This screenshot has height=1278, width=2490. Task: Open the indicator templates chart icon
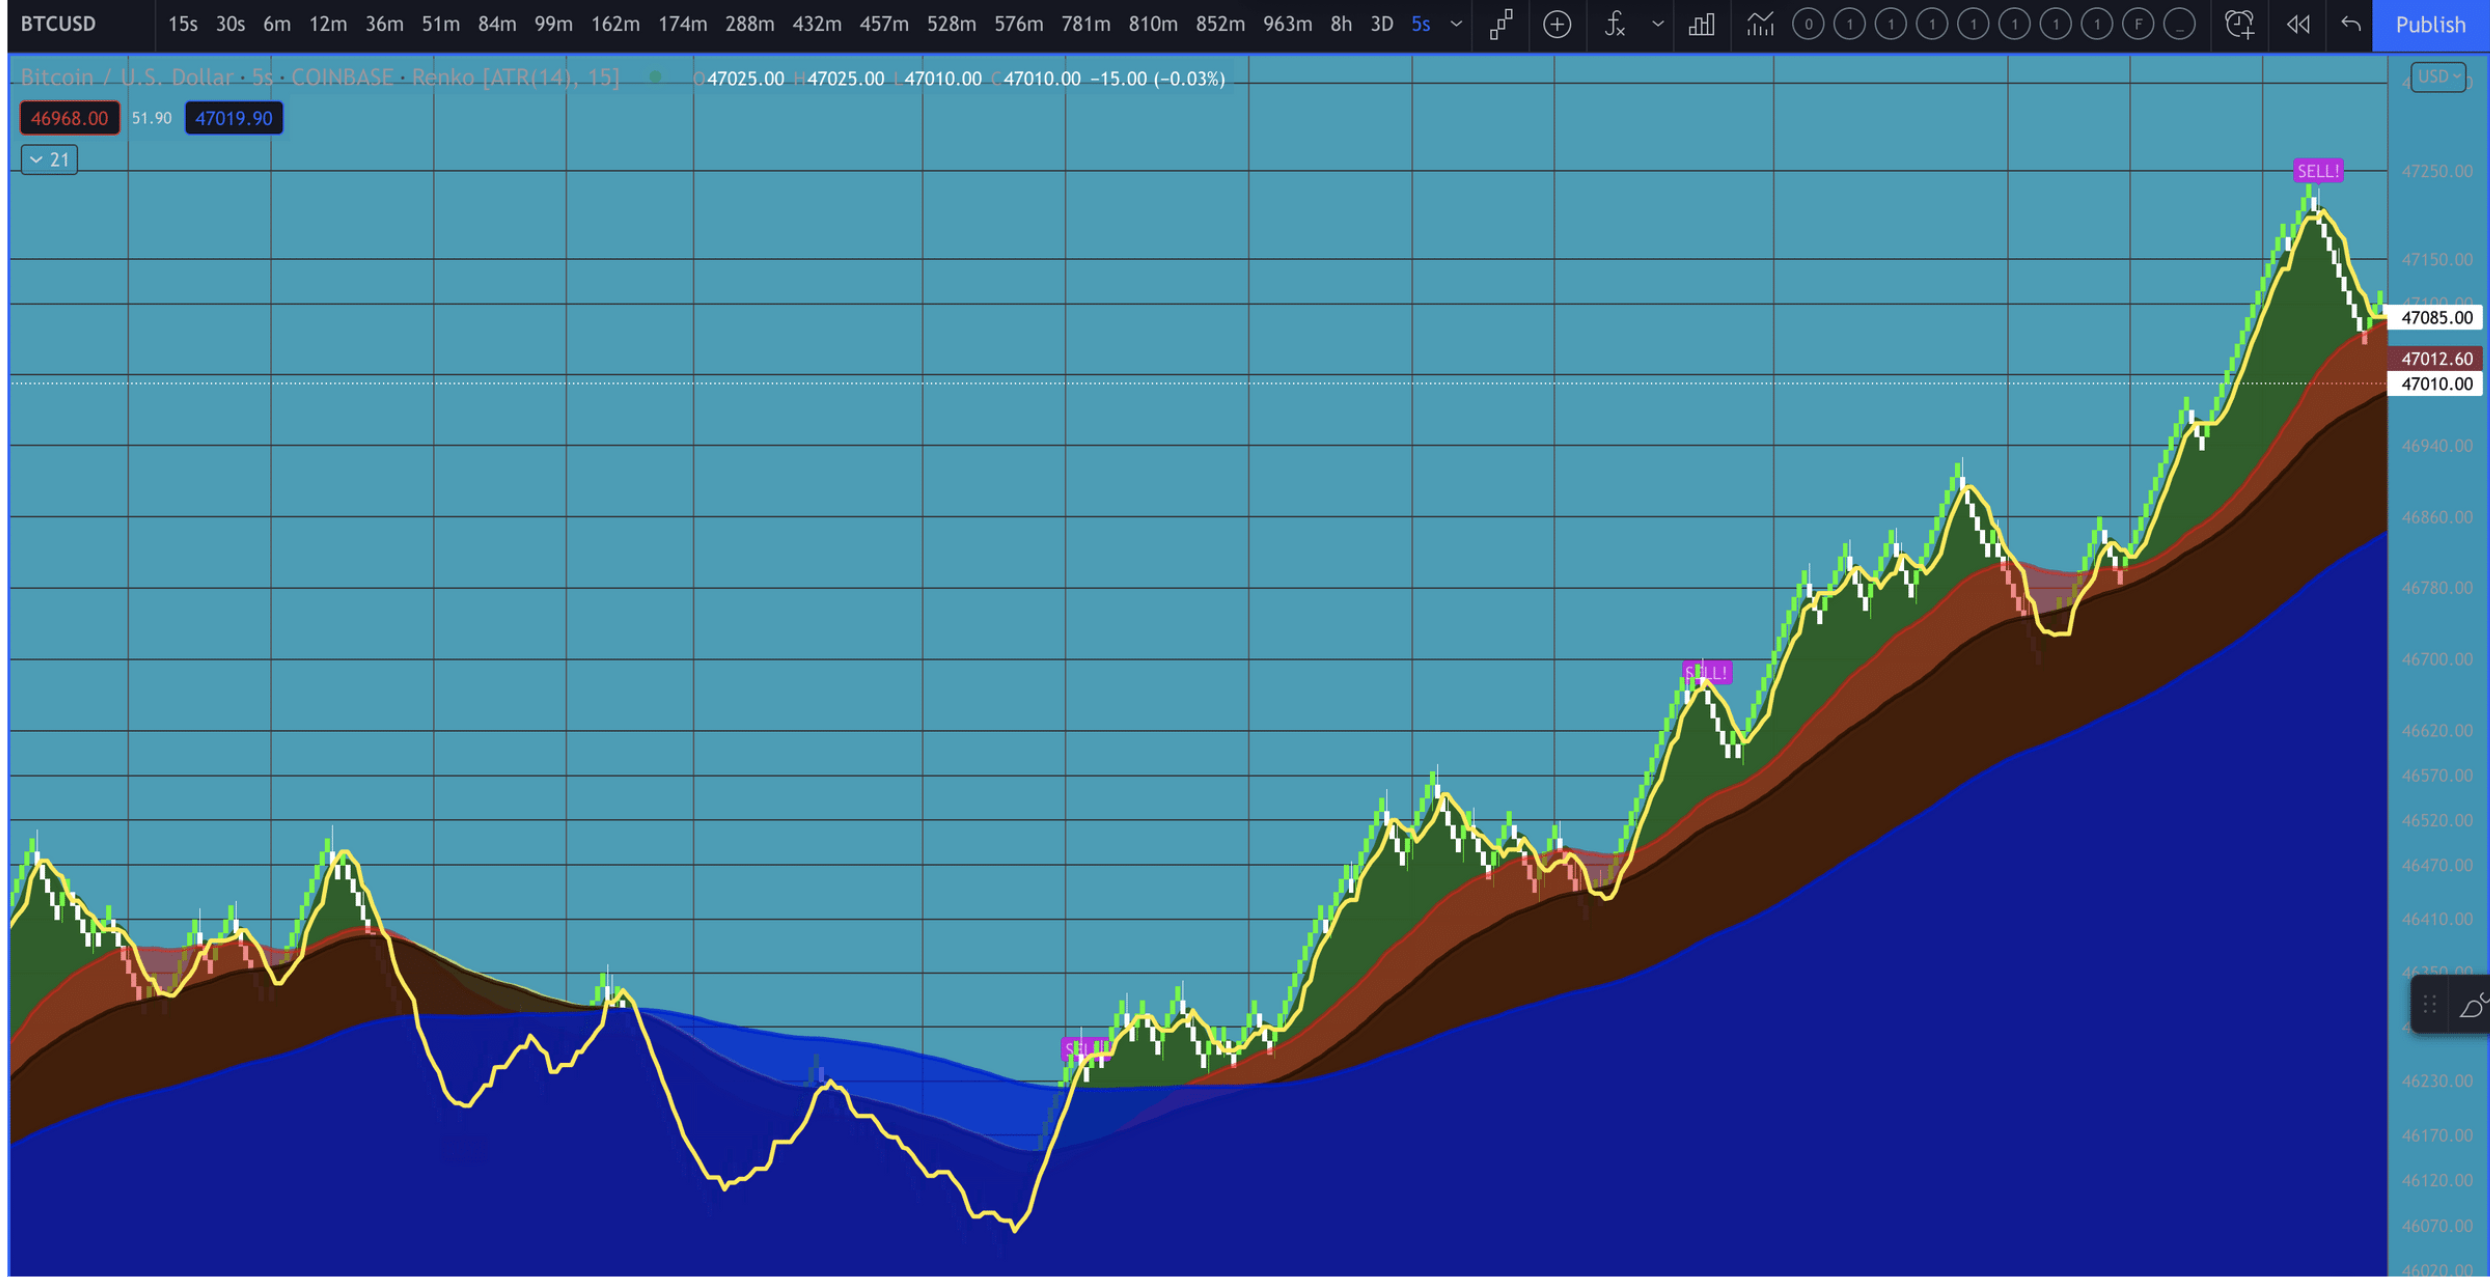pyautogui.click(x=1759, y=24)
